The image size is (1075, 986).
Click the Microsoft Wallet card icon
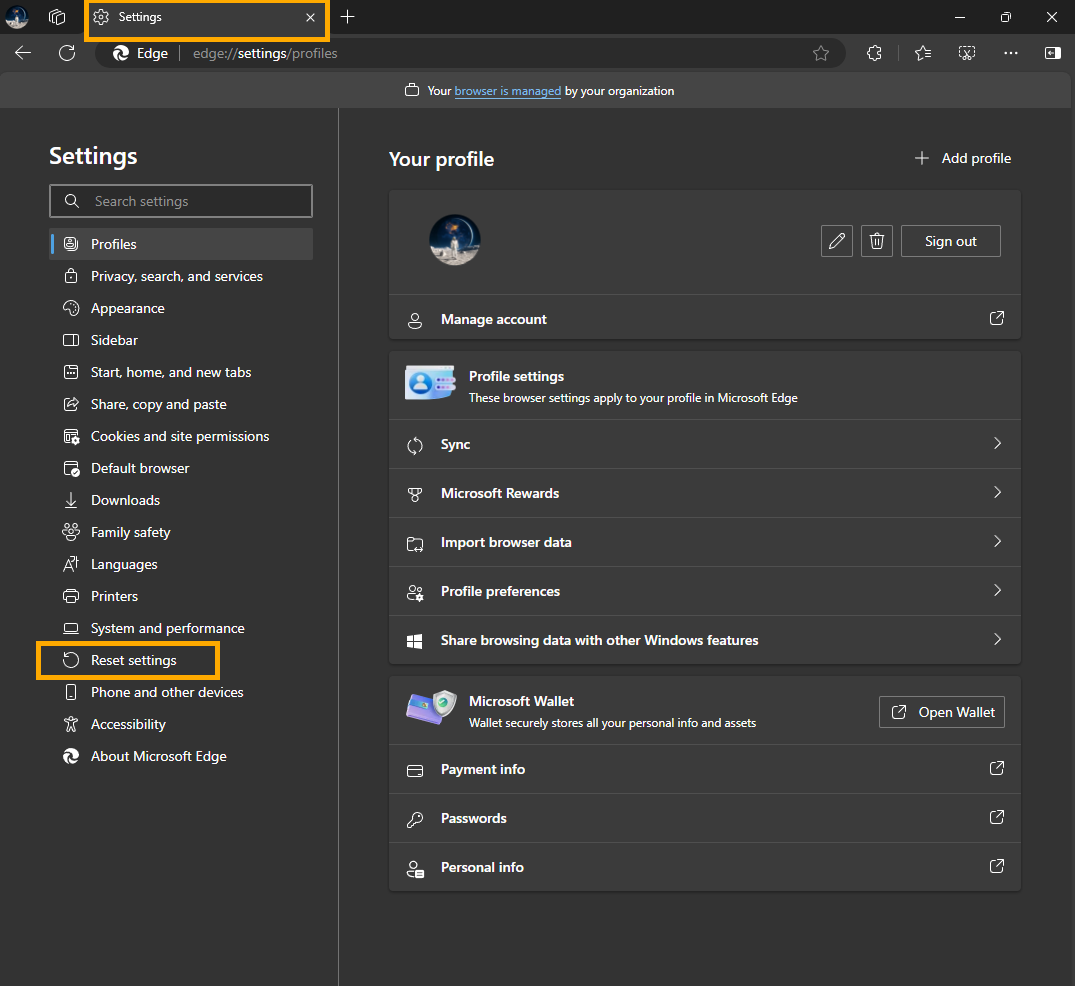click(431, 707)
